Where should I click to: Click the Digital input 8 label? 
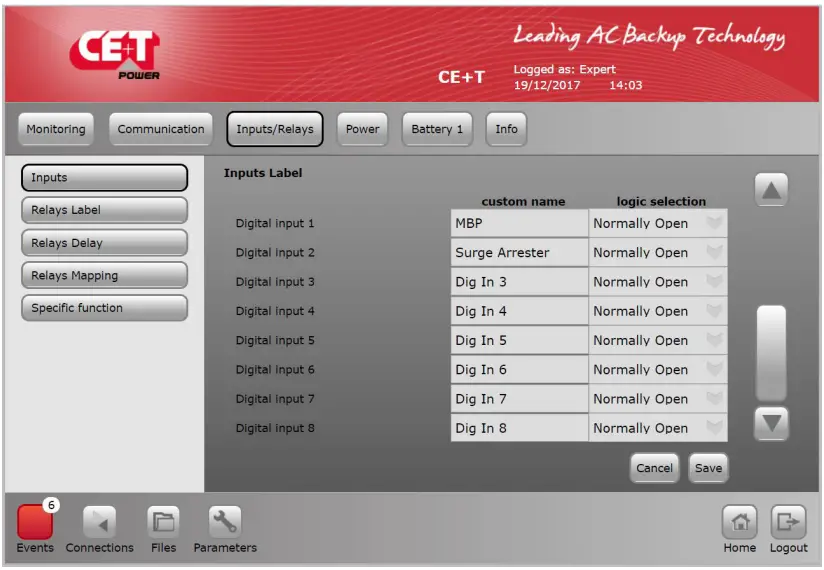pos(275,428)
